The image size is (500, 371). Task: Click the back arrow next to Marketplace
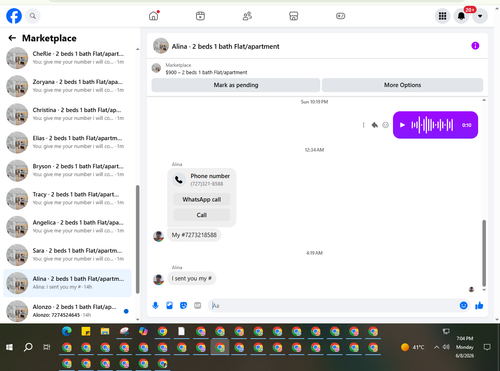tap(12, 38)
